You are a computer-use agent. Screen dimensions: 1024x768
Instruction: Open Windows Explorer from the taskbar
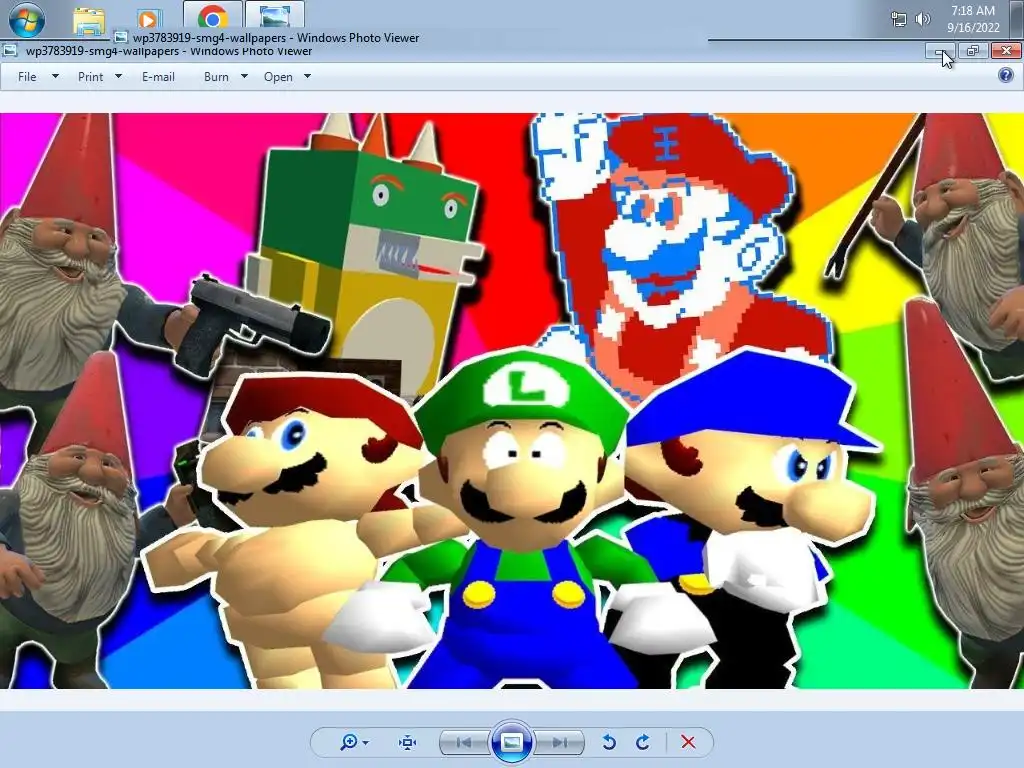tap(89, 20)
